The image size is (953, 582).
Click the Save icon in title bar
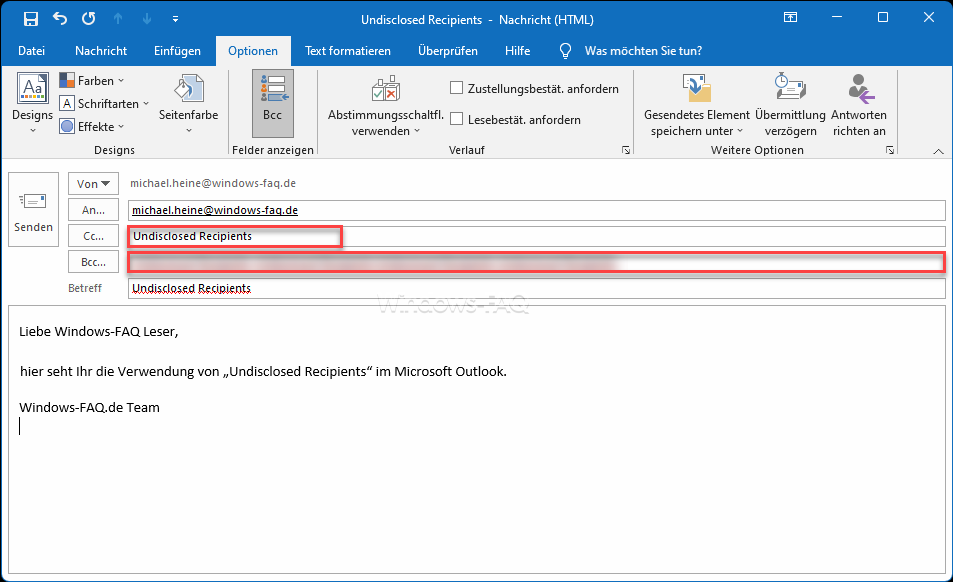(30, 19)
